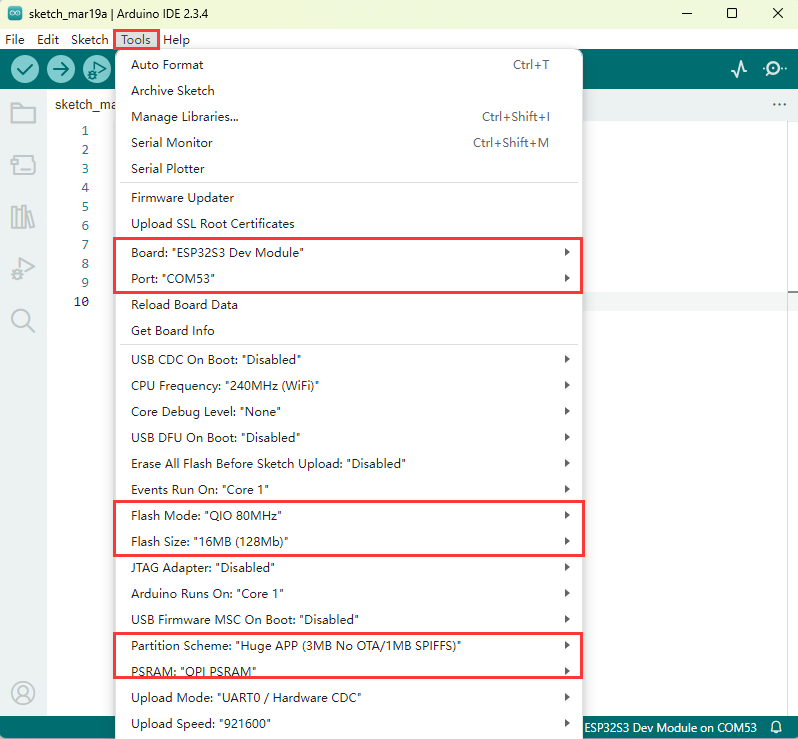Click the Arduino IDE app logo
The width and height of the screenshot is (798, 739).
click(x=15, y=13)
